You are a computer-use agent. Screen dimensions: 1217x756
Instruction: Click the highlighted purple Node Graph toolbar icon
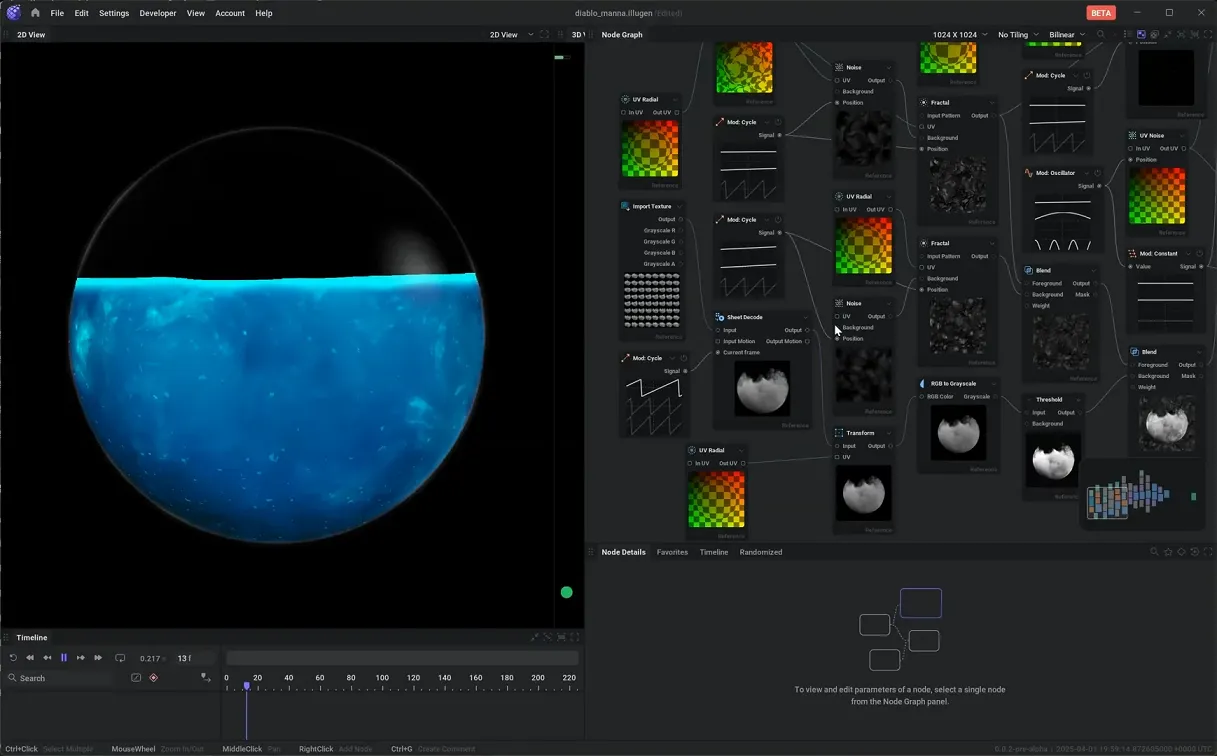1141,34
